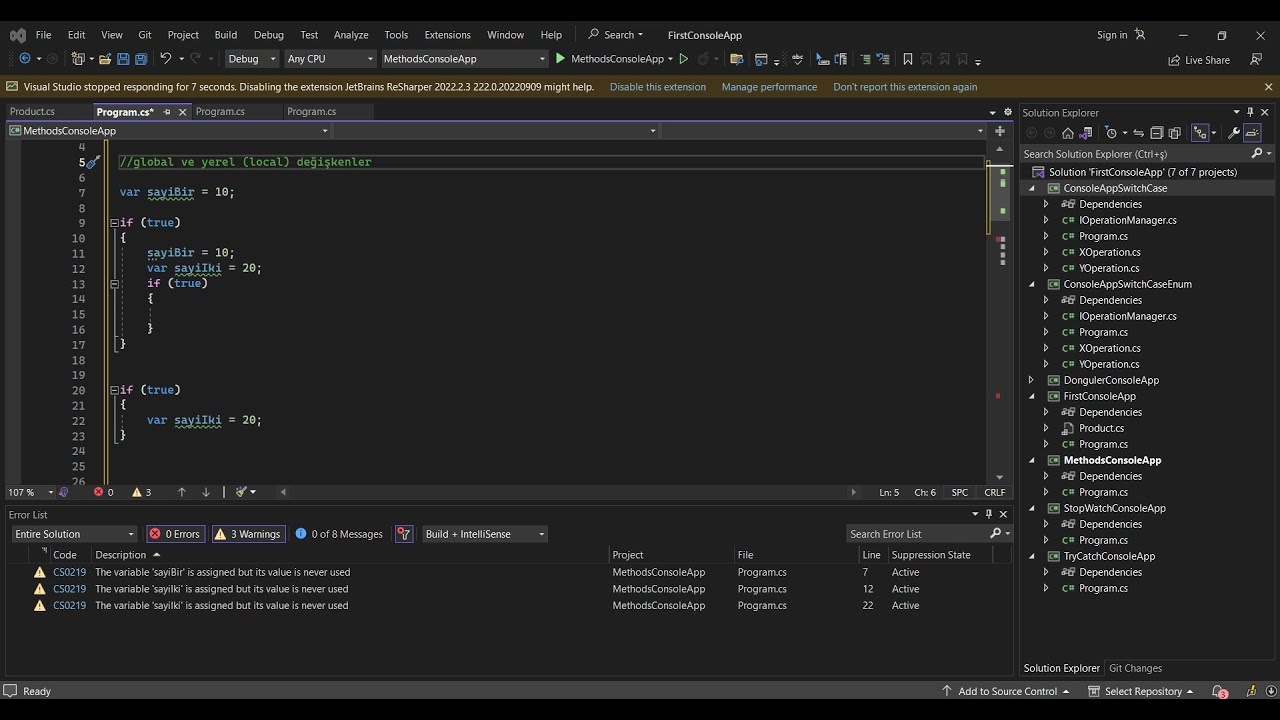The width and height of the screenshot is (1280, 720).
Task: Click the code cleanup broom icon
Action: 241,492
